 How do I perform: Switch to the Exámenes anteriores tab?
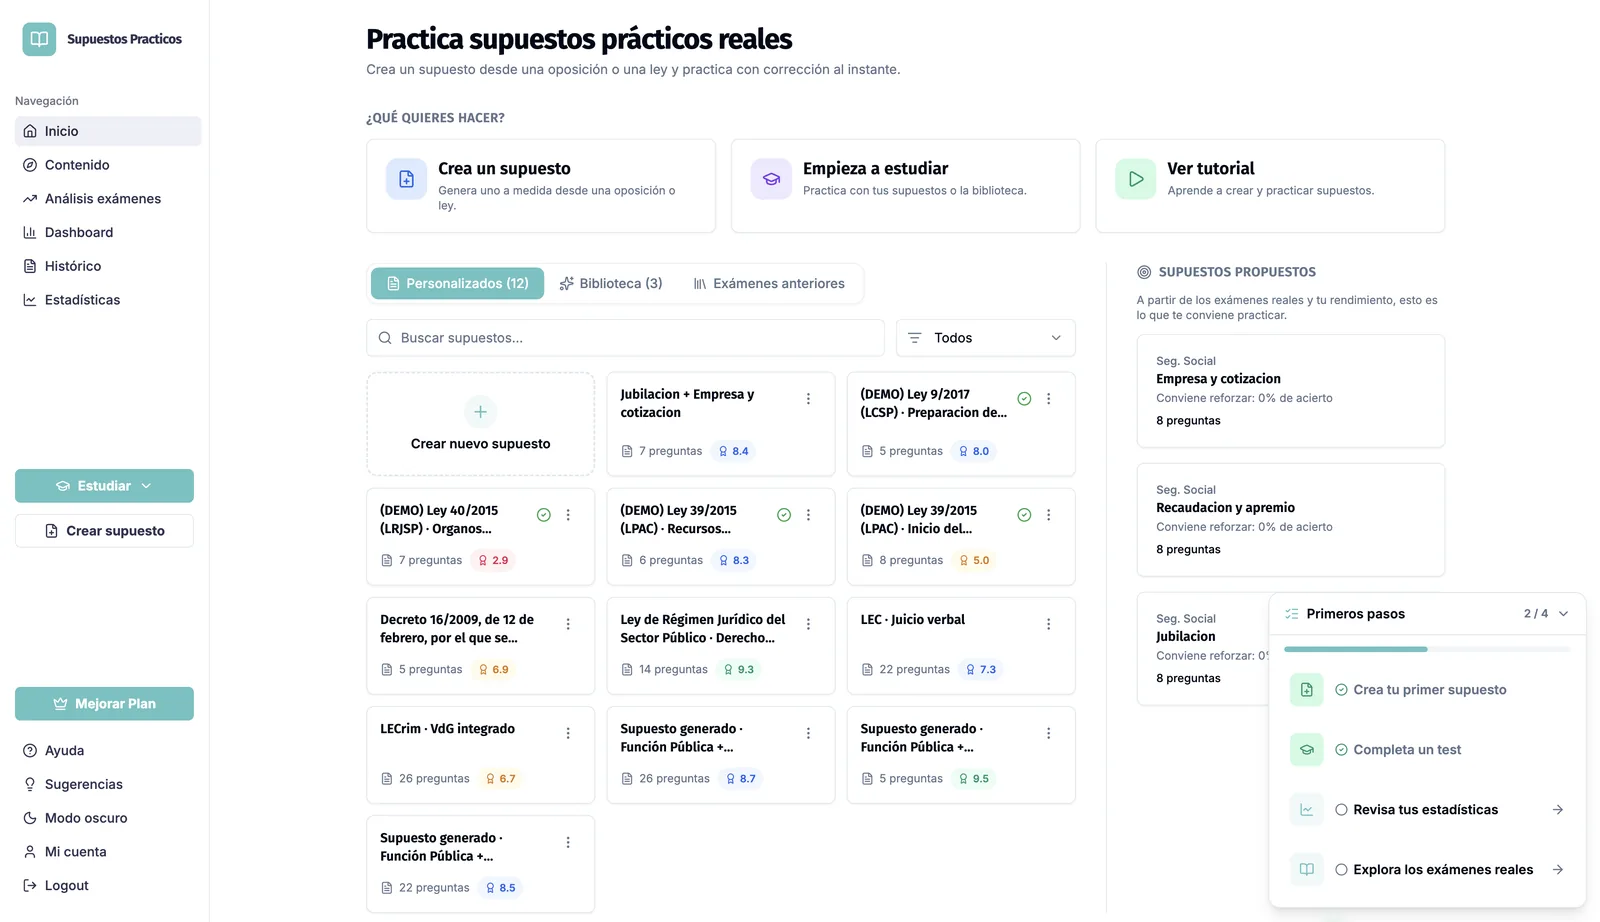[x=769, y=284]
